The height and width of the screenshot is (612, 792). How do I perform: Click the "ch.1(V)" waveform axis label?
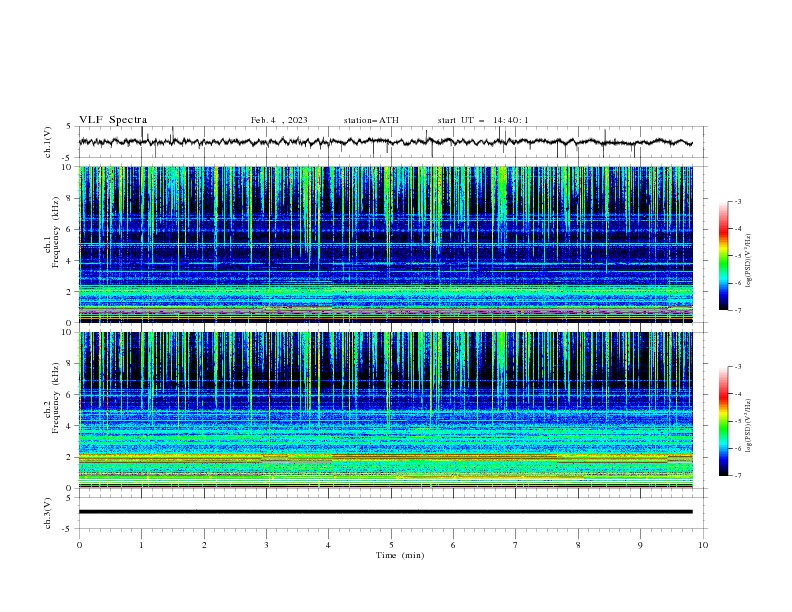[x=48, y=142]
